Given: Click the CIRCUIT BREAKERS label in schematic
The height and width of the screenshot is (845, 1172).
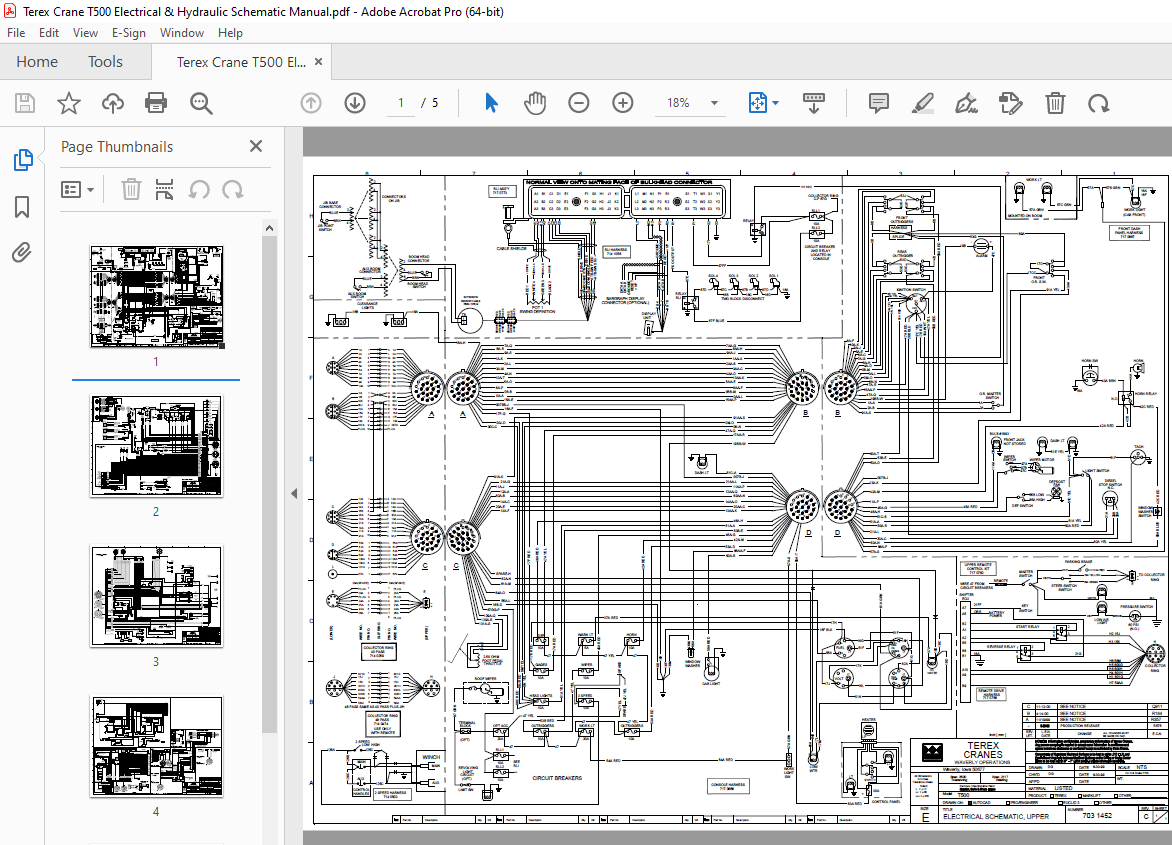Looking at the screenshot, I should point(557,778).
